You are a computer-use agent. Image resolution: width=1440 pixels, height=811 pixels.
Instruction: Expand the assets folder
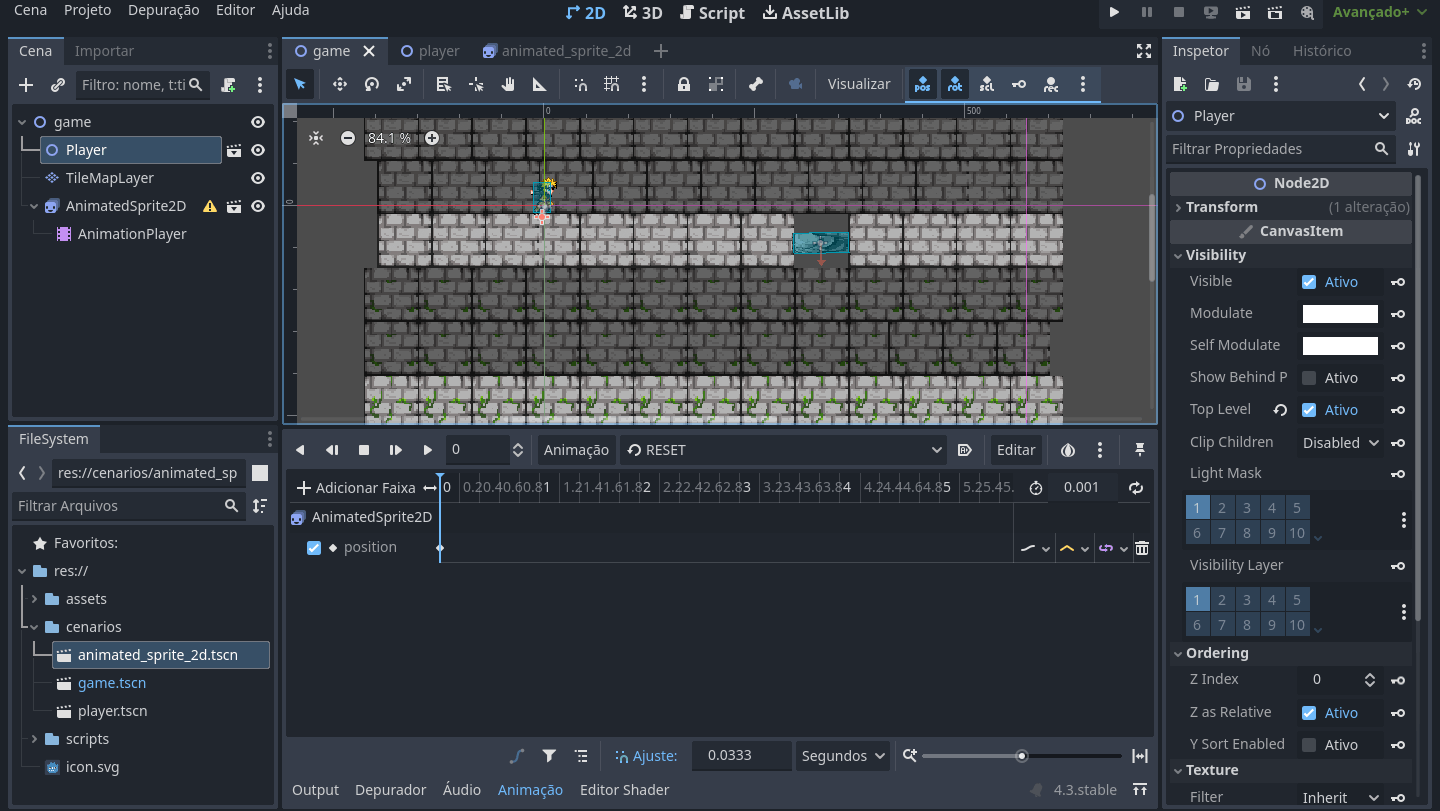click(x=35, y=599)
